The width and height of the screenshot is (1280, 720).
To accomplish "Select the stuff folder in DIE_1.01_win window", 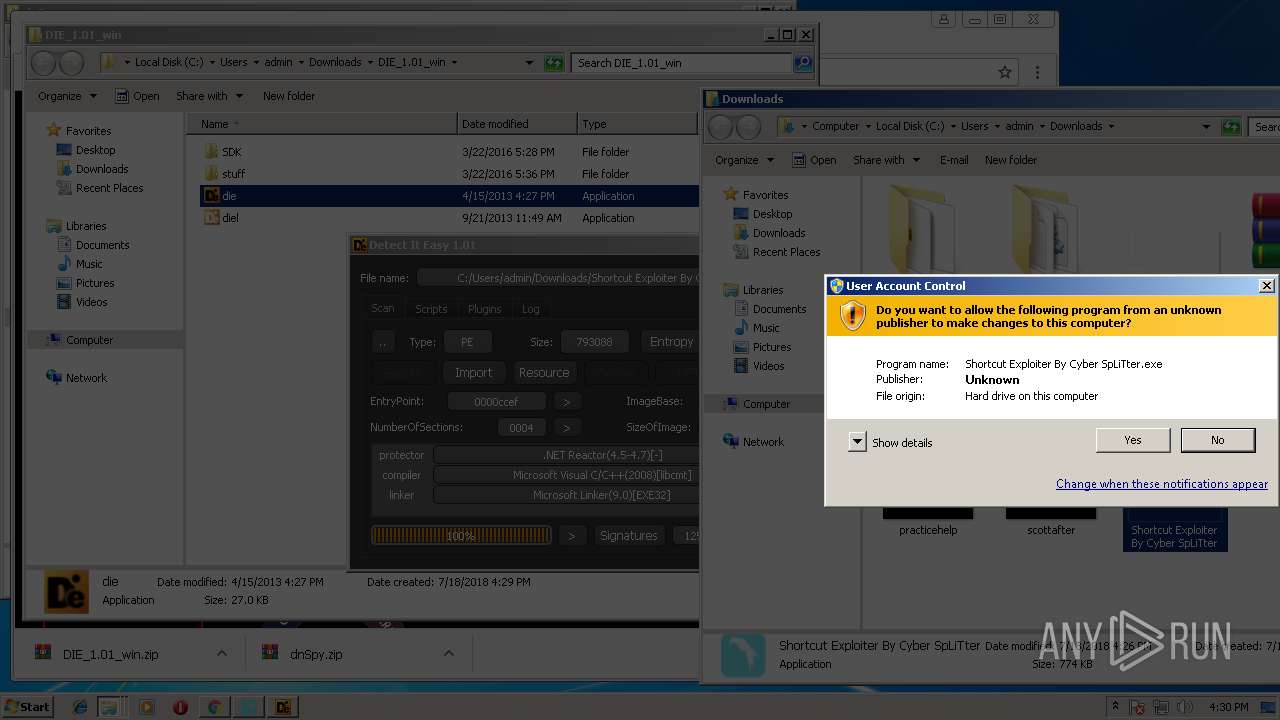I will tap(233, 174).
